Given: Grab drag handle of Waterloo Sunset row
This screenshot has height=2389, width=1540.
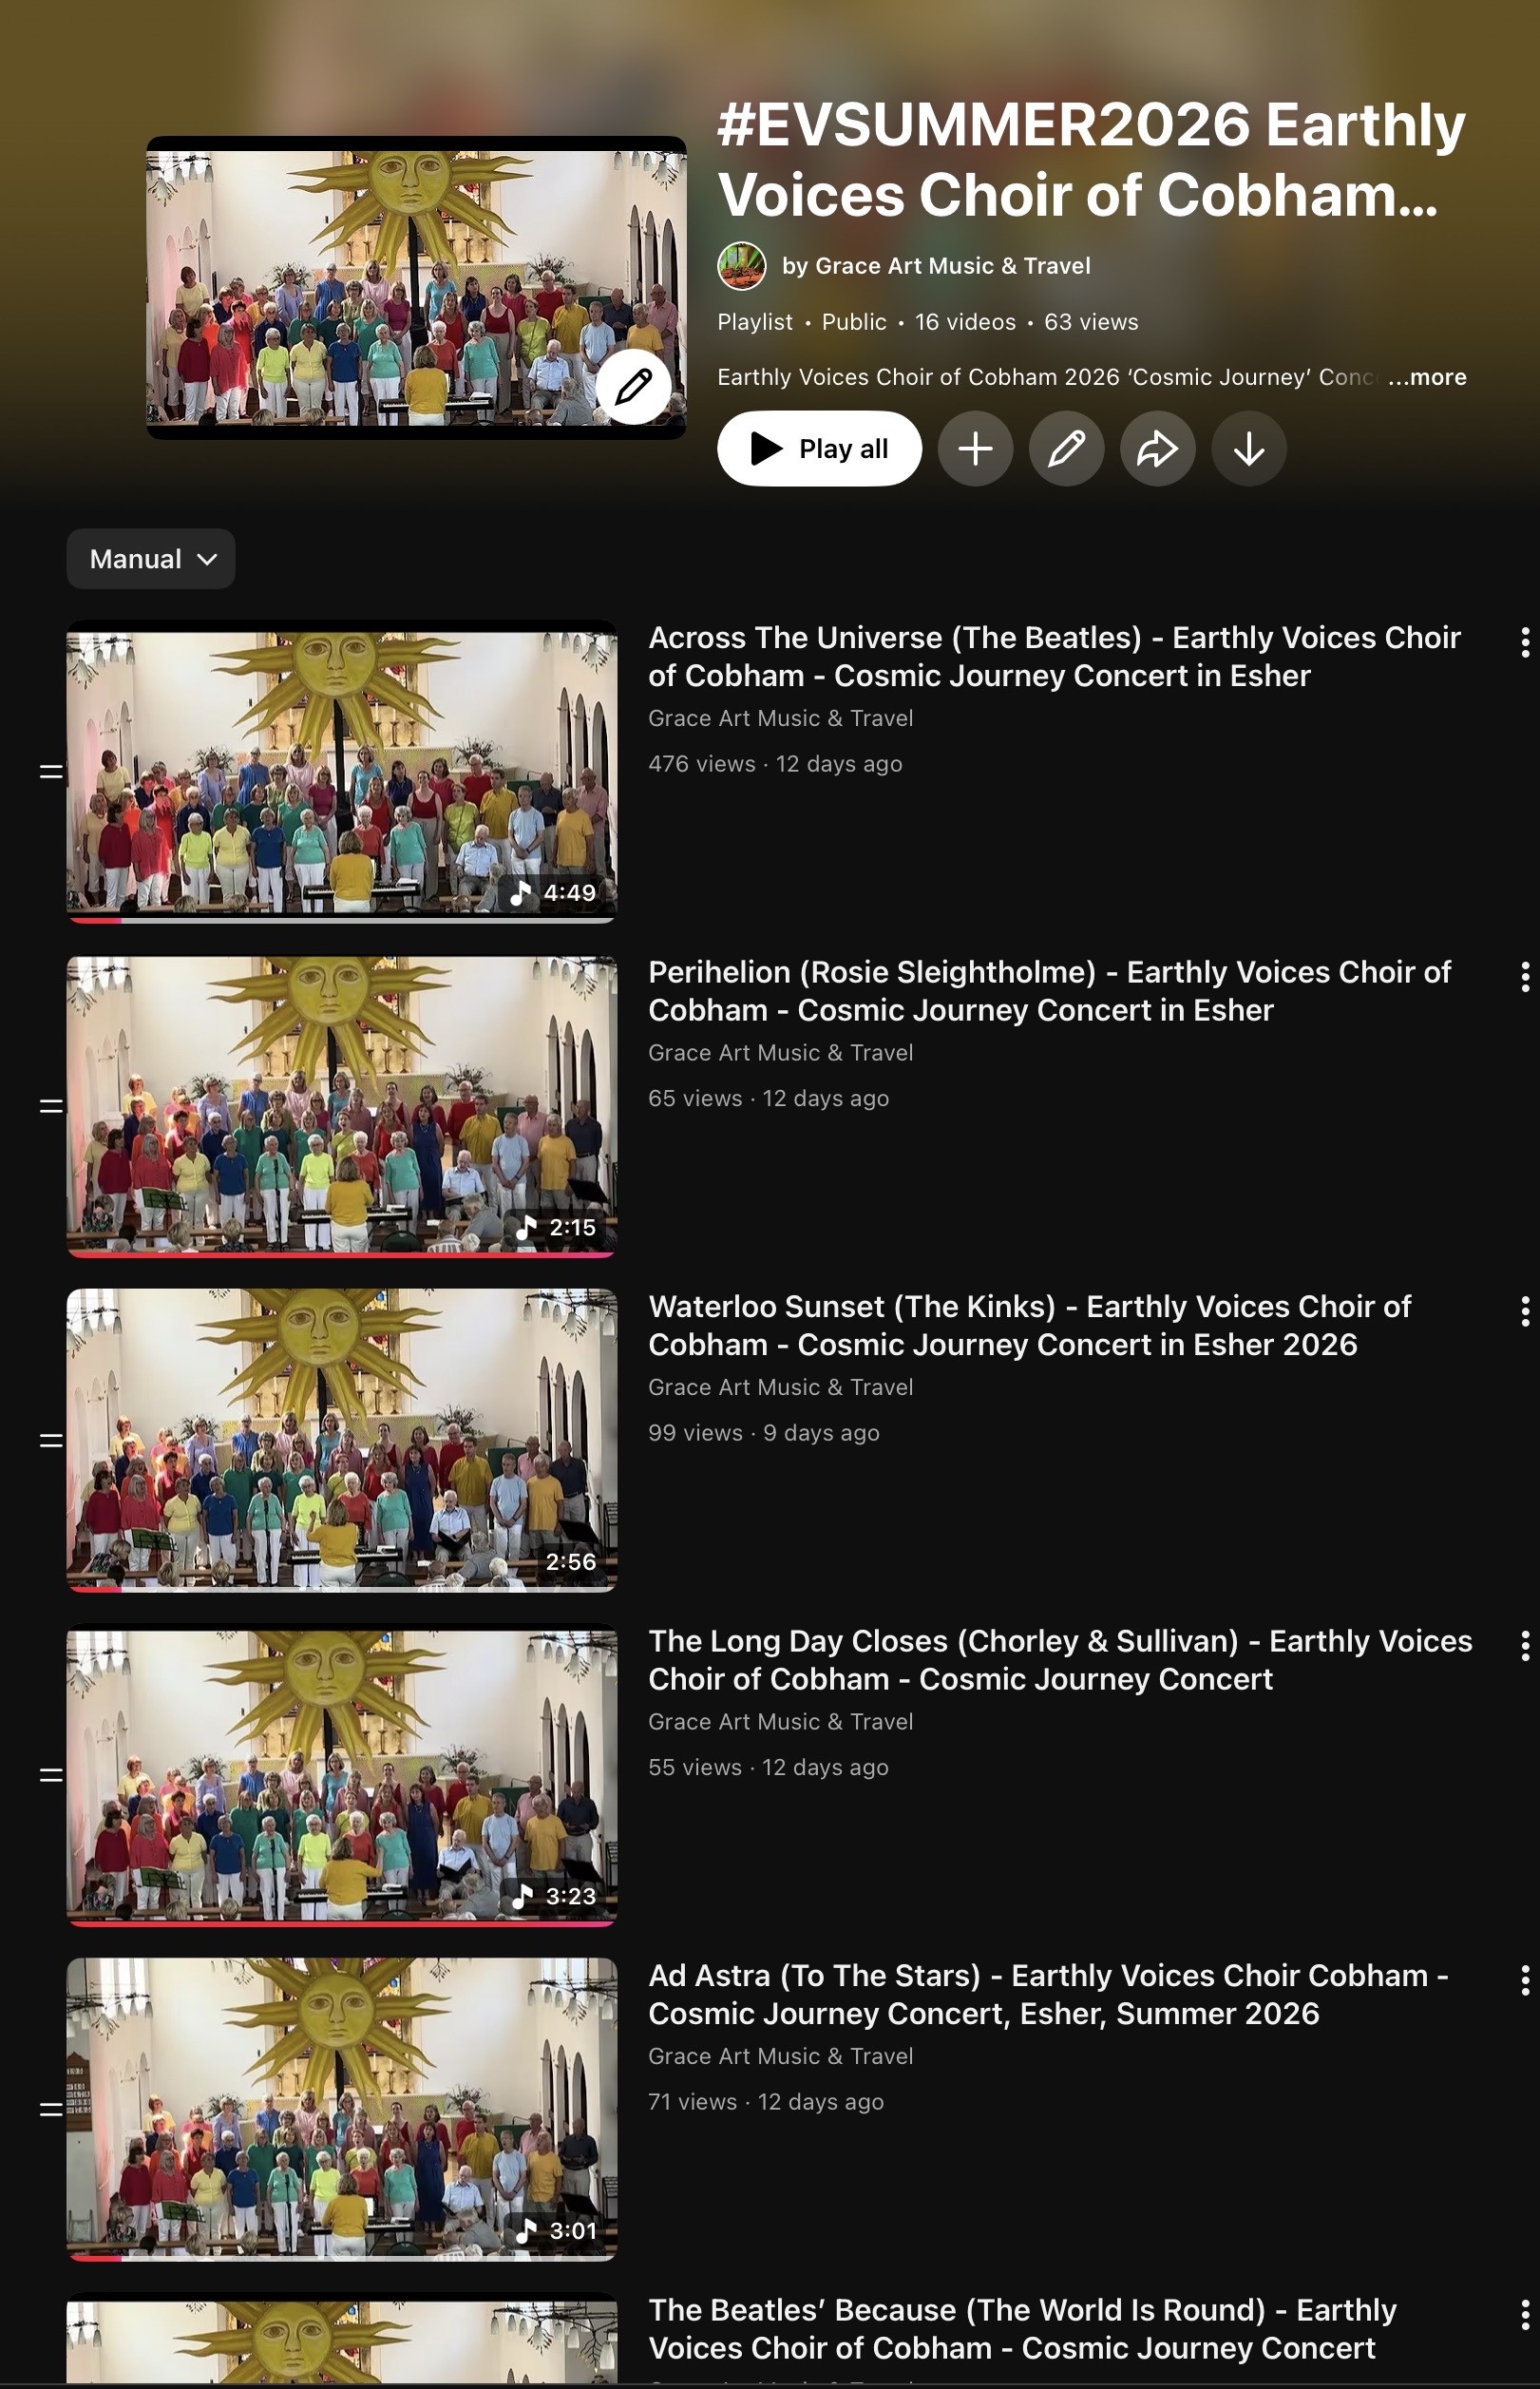Looking at the screenshot, I should click(x=51, y=1440).
